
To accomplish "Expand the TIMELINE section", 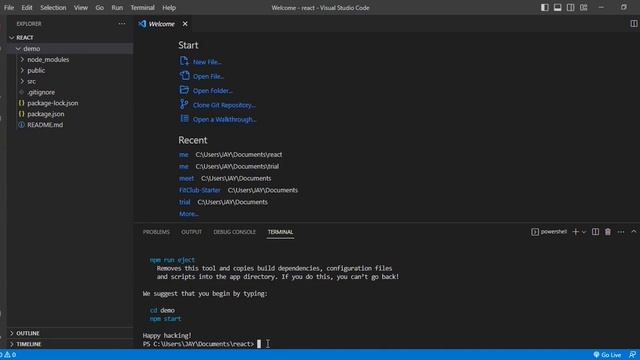I will [x=29, y=344].
